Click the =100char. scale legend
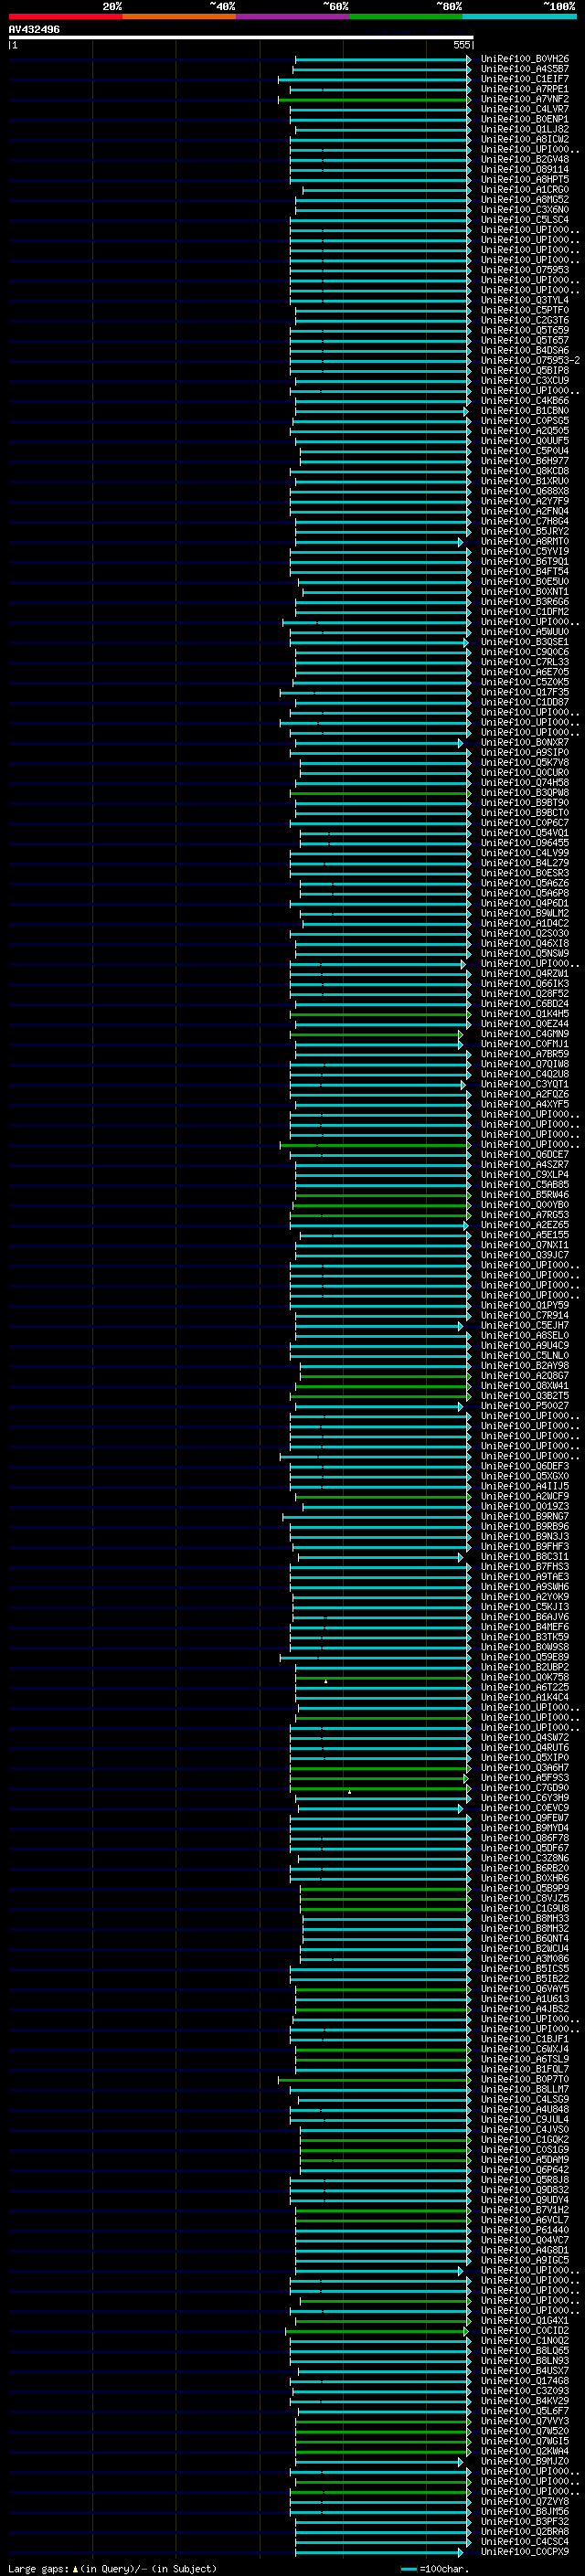 (435, 2569)
